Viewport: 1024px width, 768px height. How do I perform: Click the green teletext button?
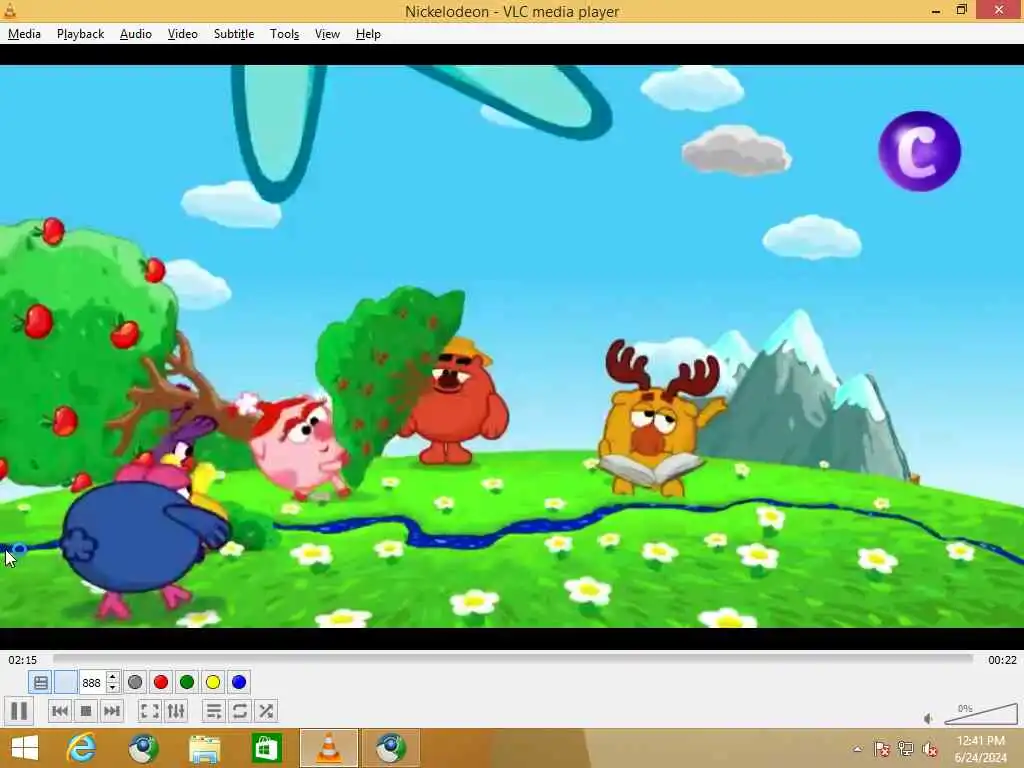point(187,682)
